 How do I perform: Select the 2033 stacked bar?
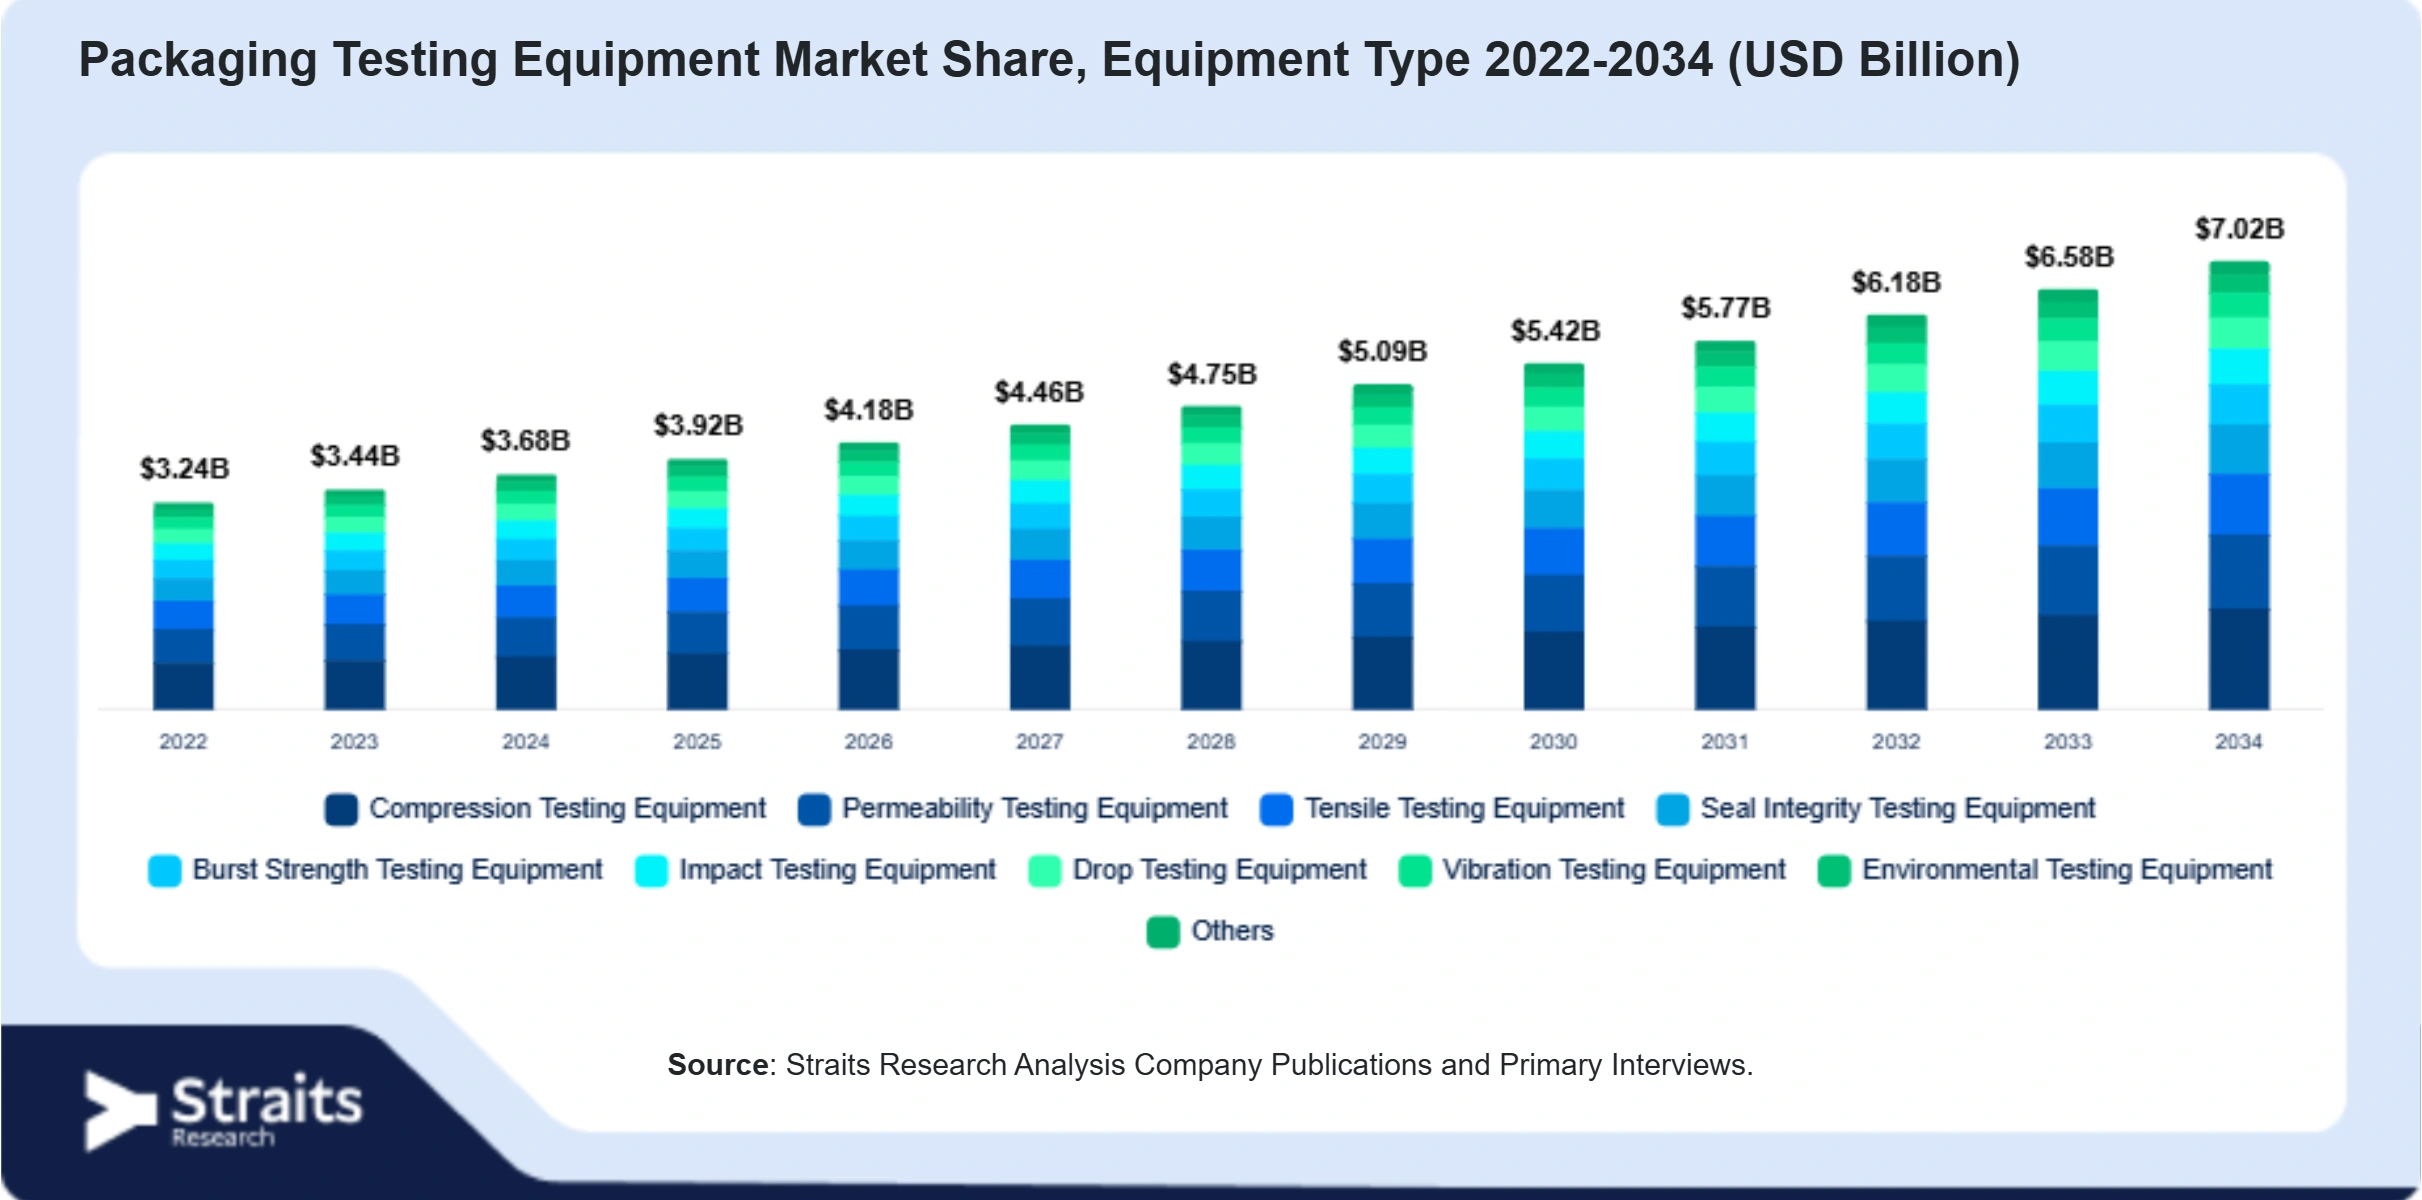pos(2068,499)
